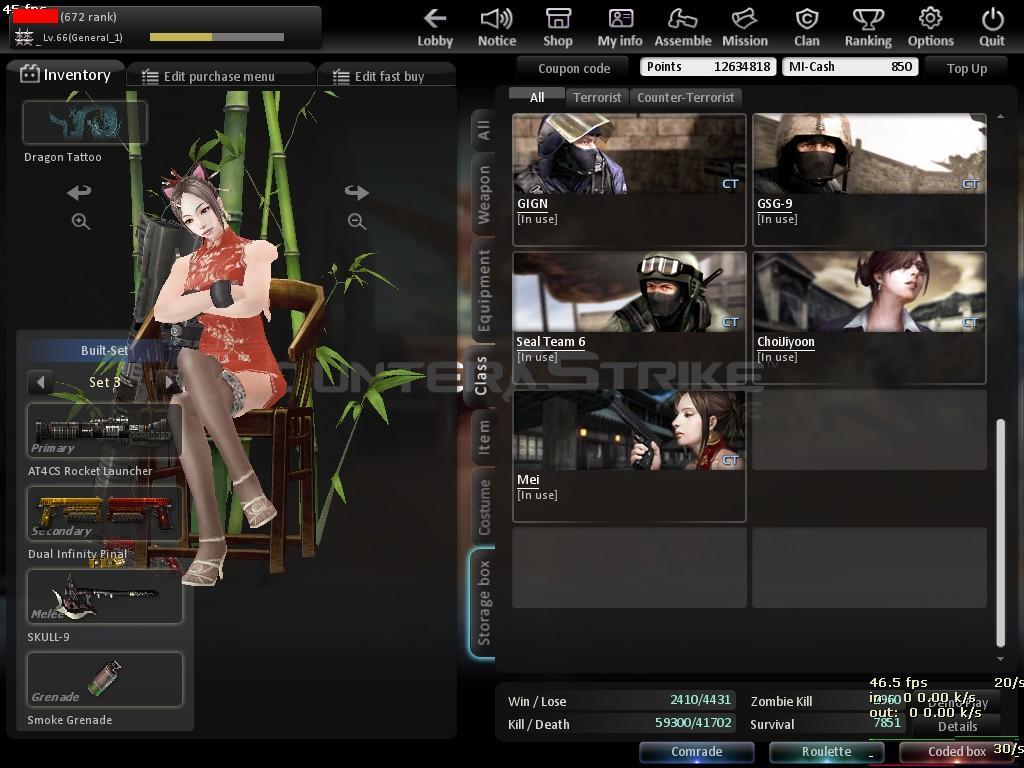Image resolution: width=1024 pixels, height=768 pixels.
Task: Select the GIGN class card
Action: (x=629, y=180)
